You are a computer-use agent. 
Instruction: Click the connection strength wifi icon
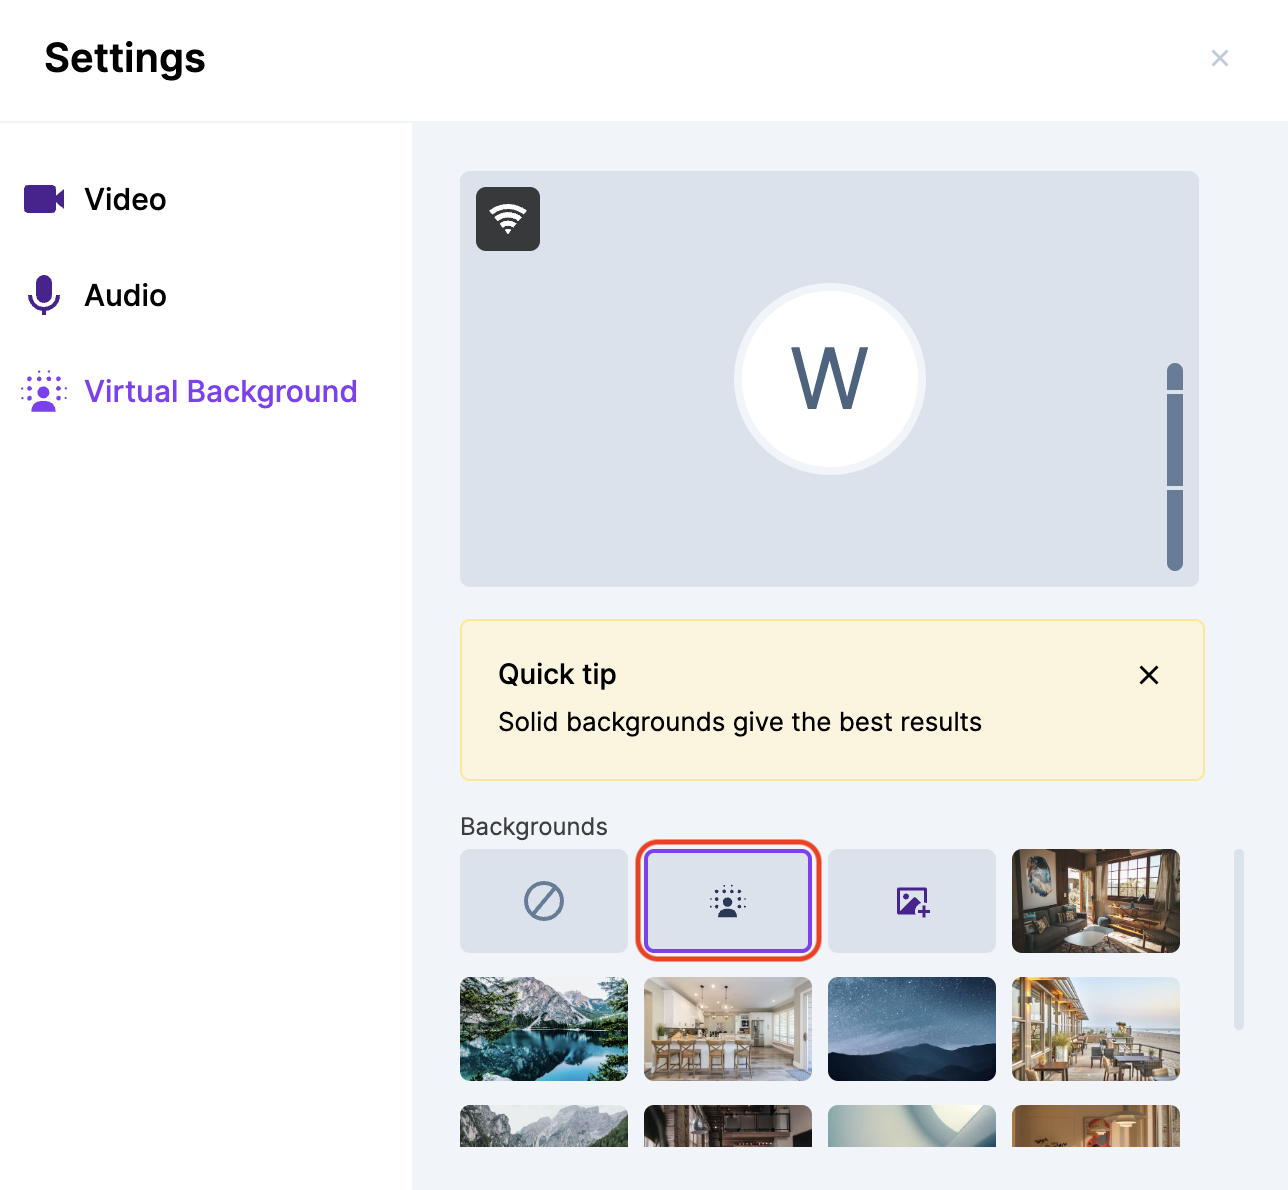(508, 218)
